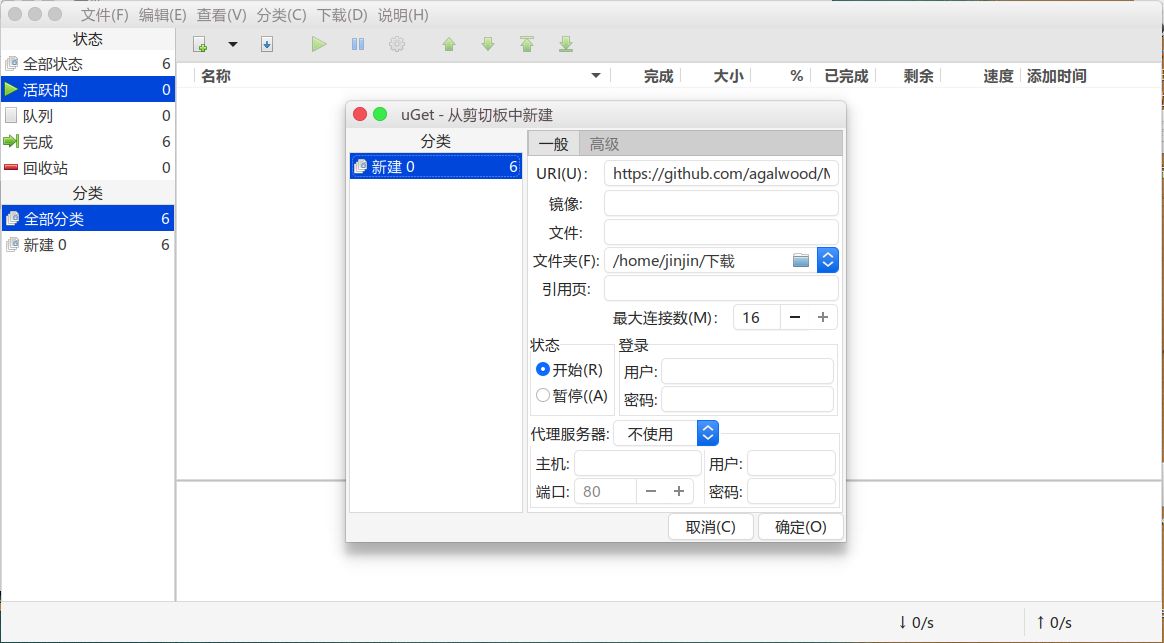The height and width of the screenshot is (643, 1164).
Task: Select 完成 status row
Action: click(88, 142)
